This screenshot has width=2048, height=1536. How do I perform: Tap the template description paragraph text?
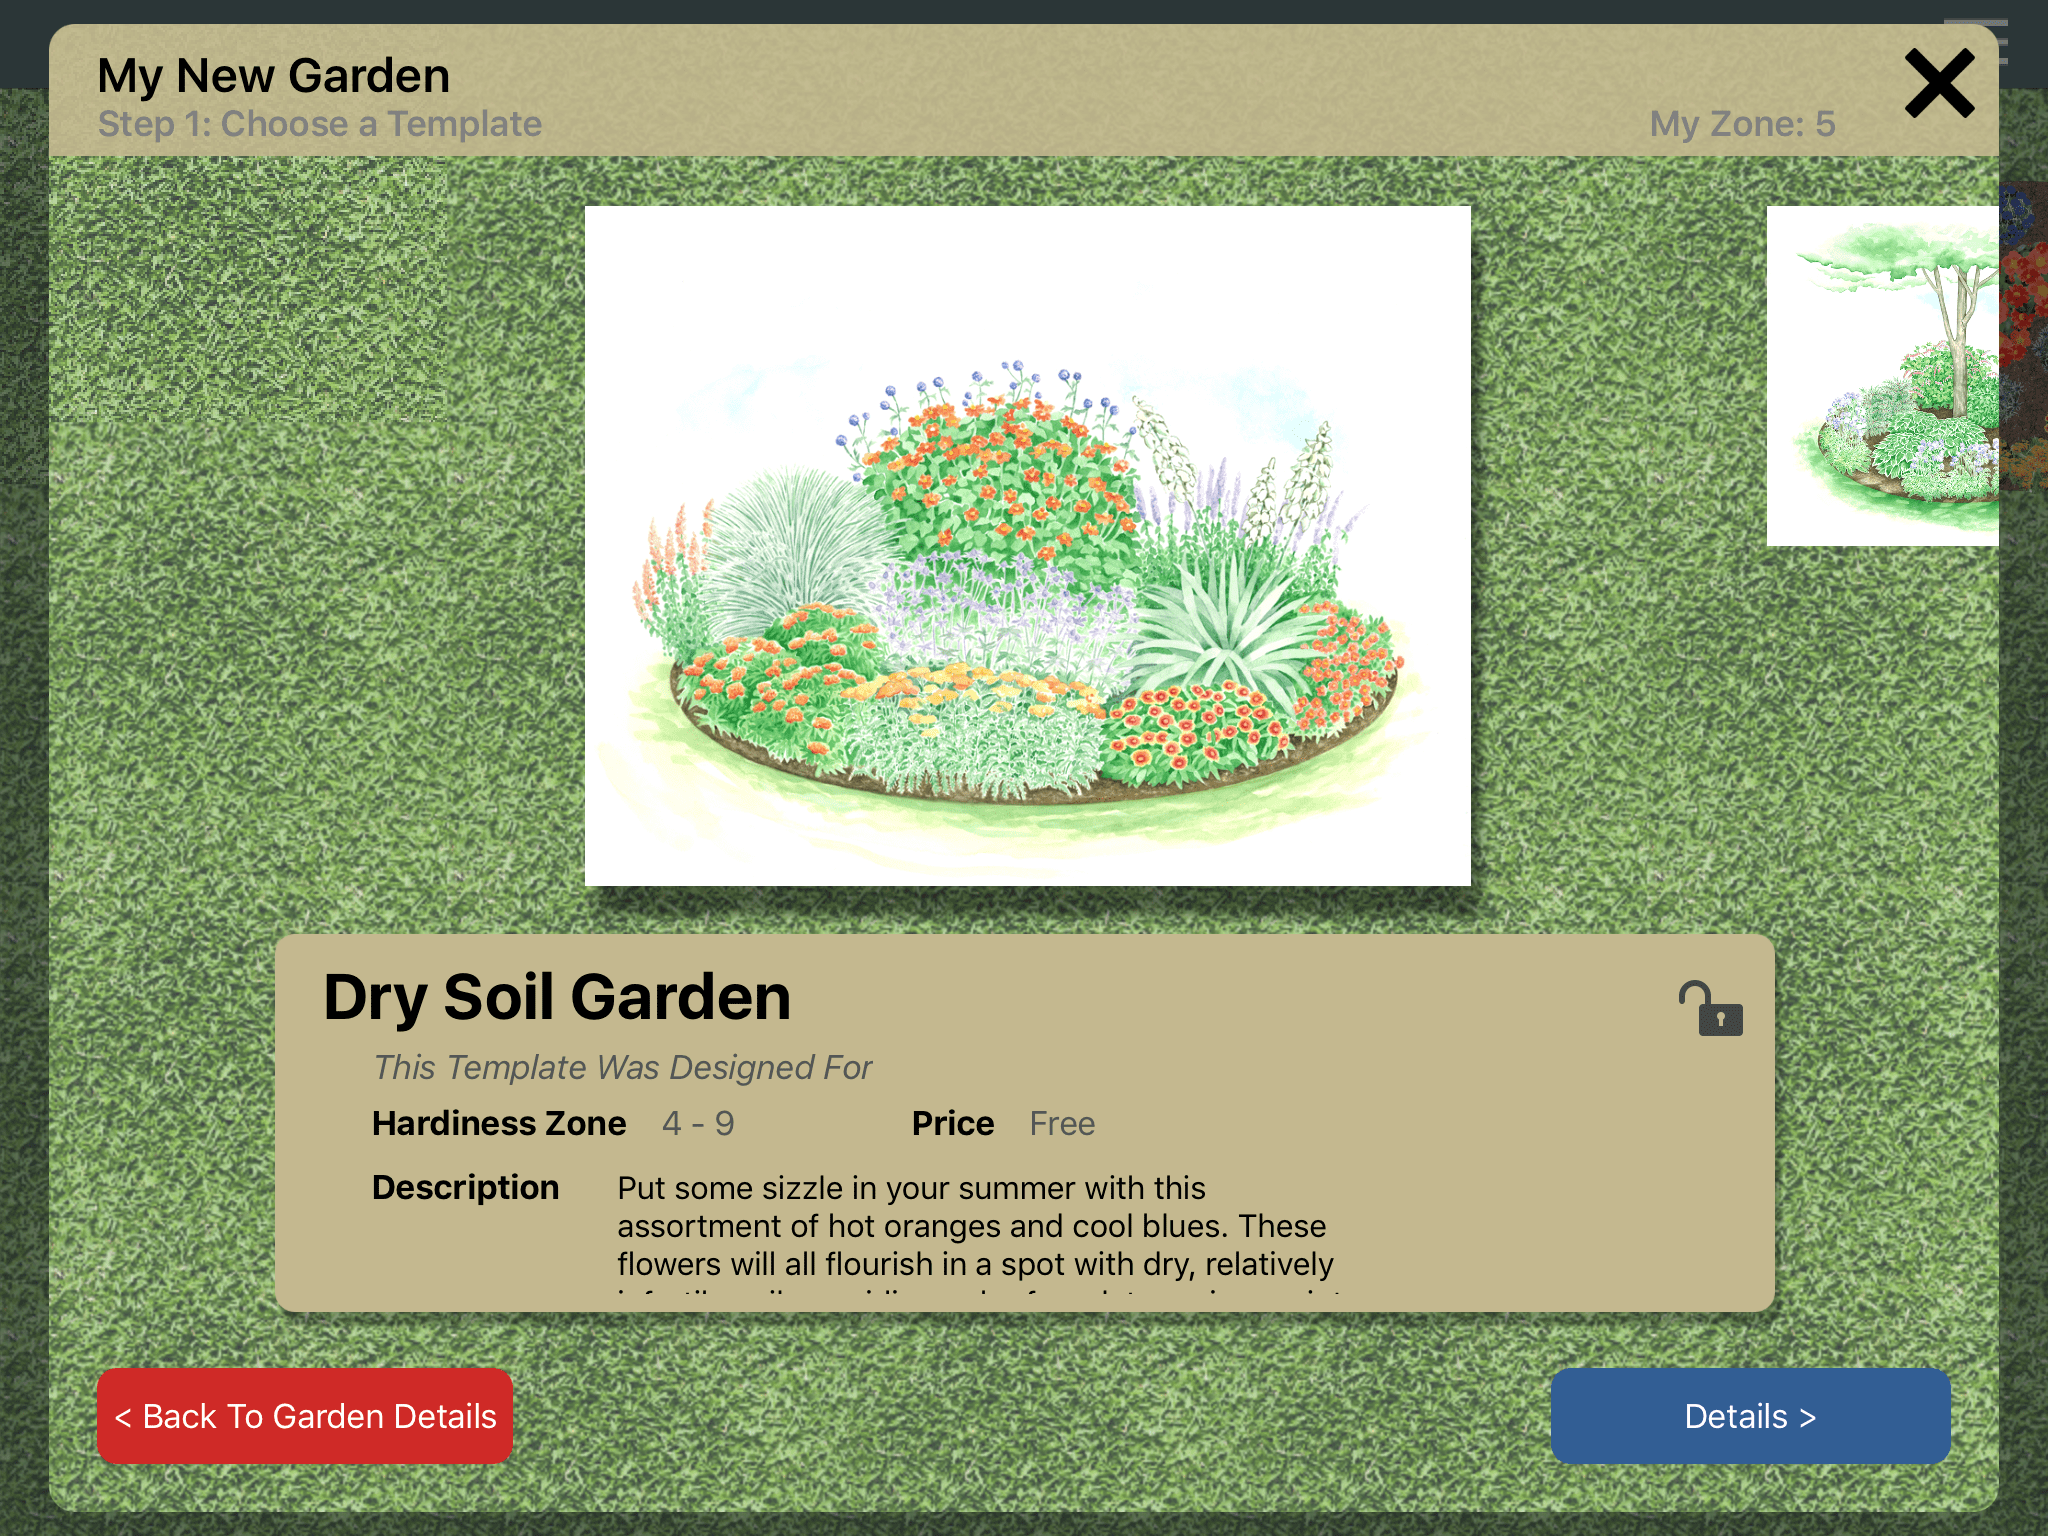coord(975,1226)
